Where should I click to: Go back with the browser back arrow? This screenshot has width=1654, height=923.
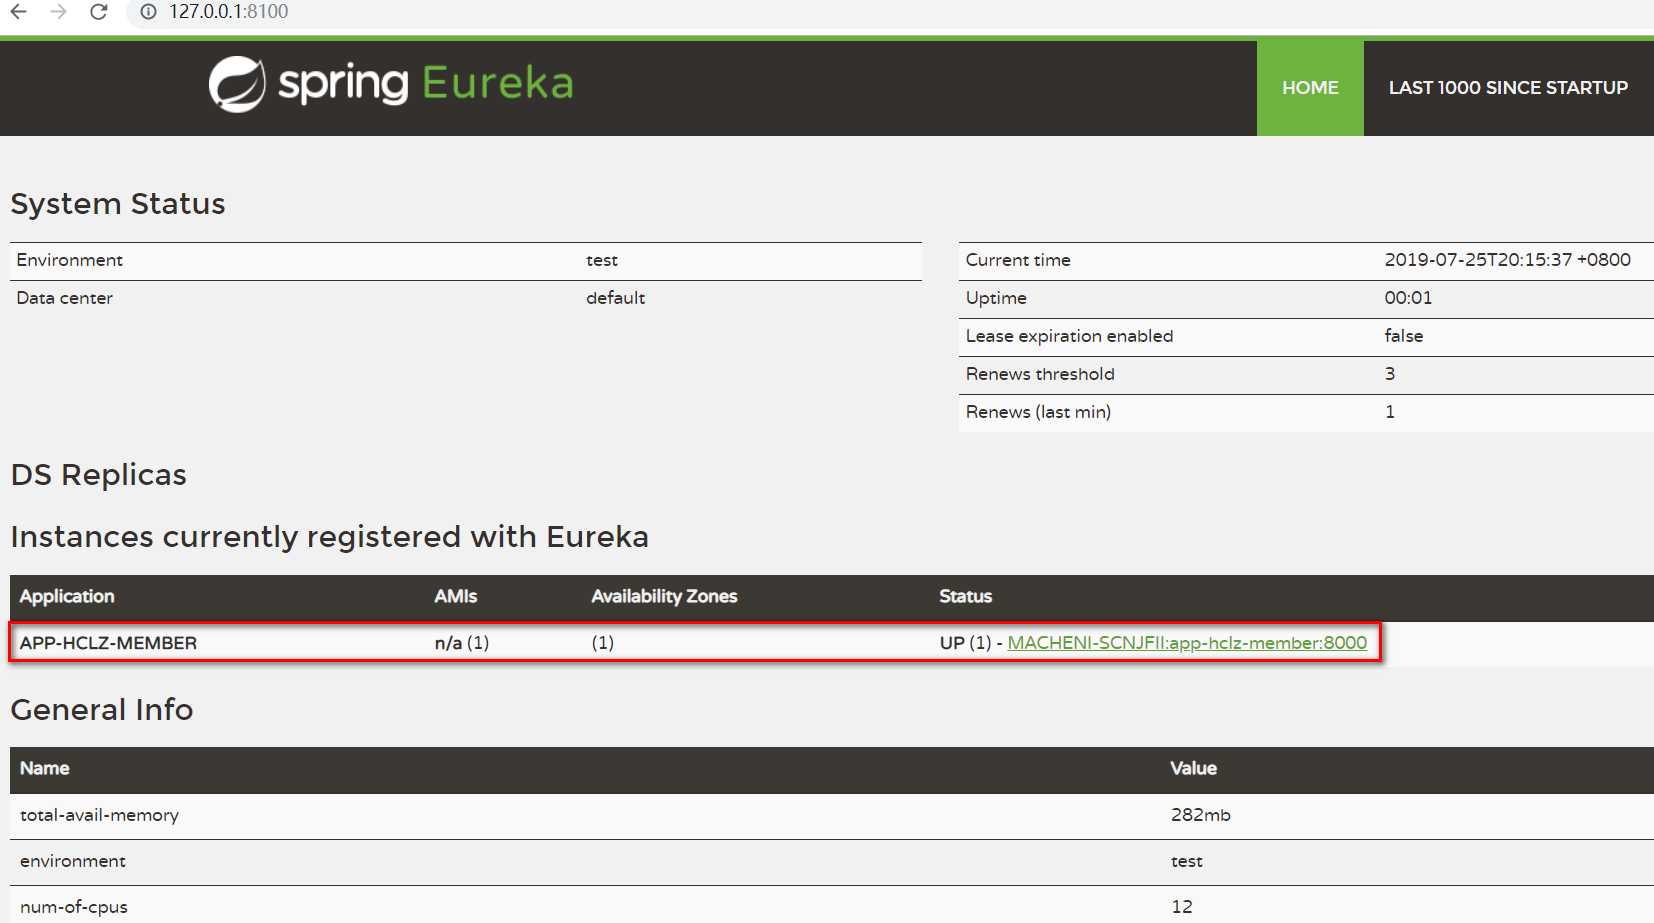click(18, 12)
